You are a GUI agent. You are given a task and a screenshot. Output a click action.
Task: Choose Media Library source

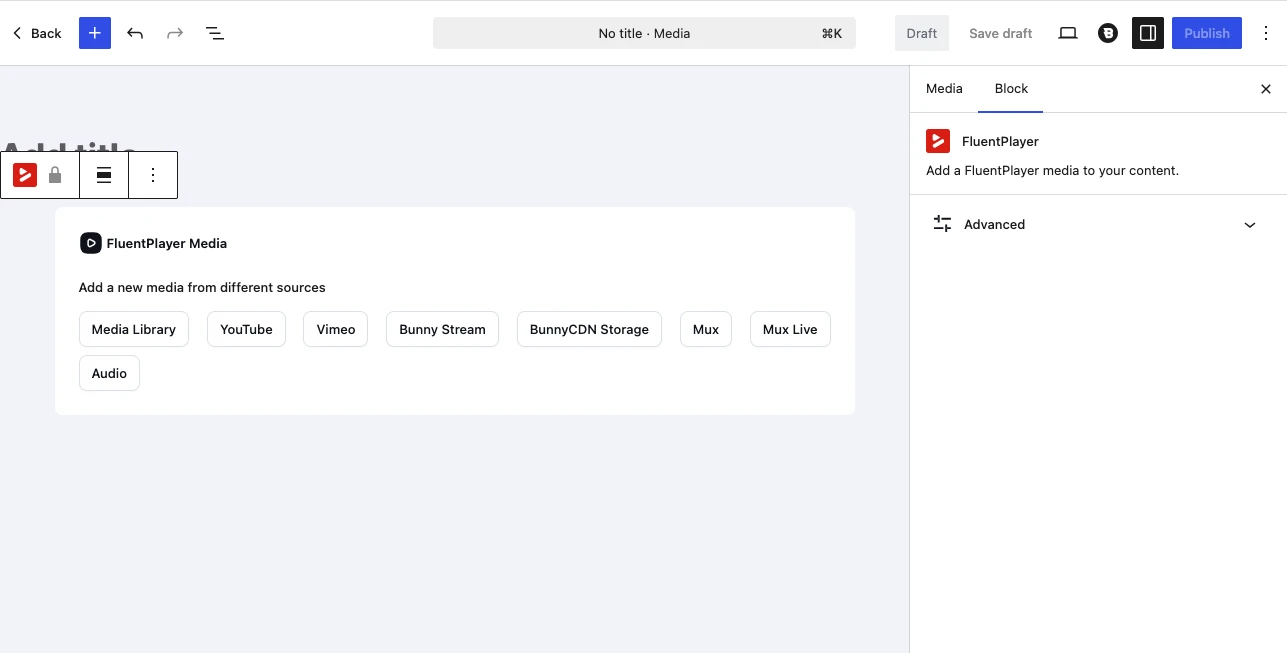pyautogui.click(x=134, y=329)
